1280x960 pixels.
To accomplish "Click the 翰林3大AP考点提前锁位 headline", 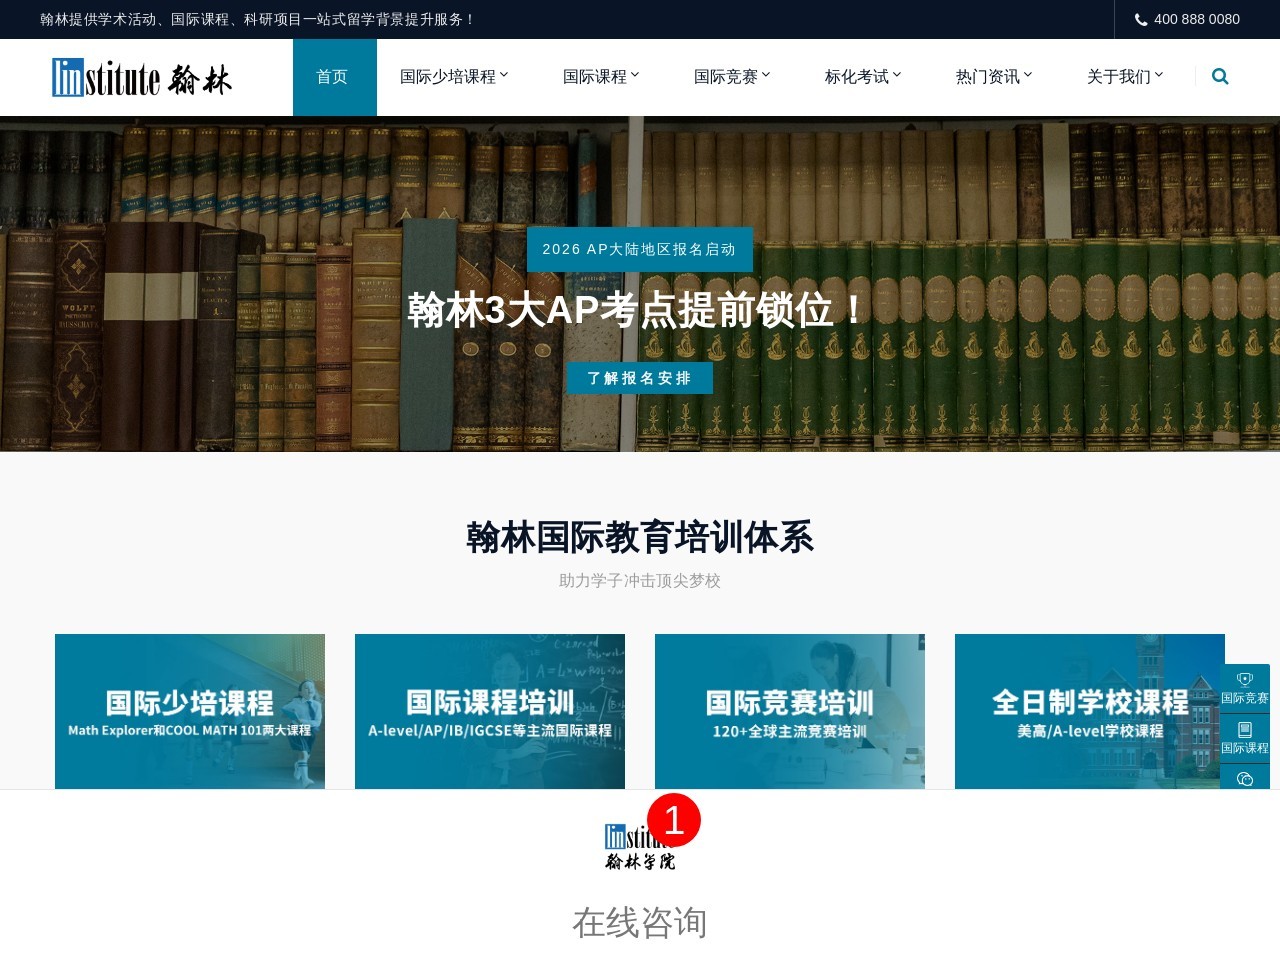I will click(640, 310).
